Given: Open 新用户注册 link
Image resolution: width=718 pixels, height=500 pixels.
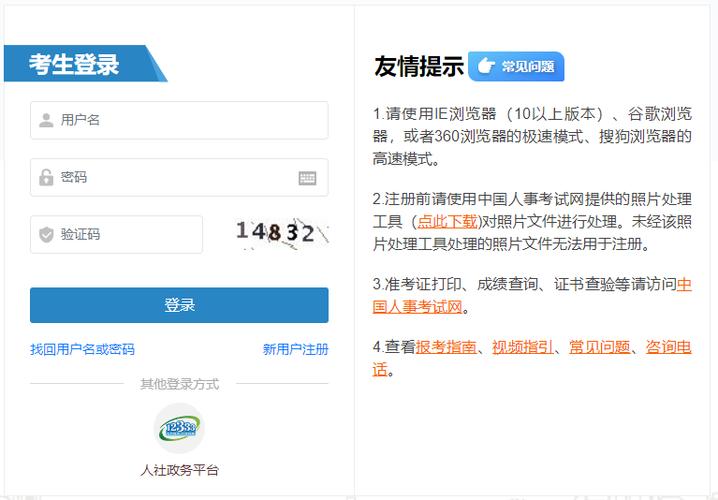Looking at the screenshot, I should click(295, 349).
